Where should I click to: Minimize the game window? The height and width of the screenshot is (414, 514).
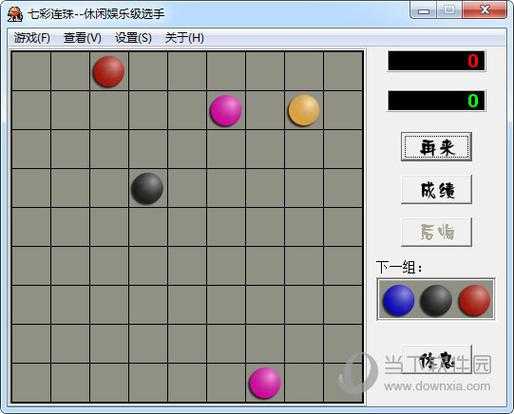click(x=423, y=11)
